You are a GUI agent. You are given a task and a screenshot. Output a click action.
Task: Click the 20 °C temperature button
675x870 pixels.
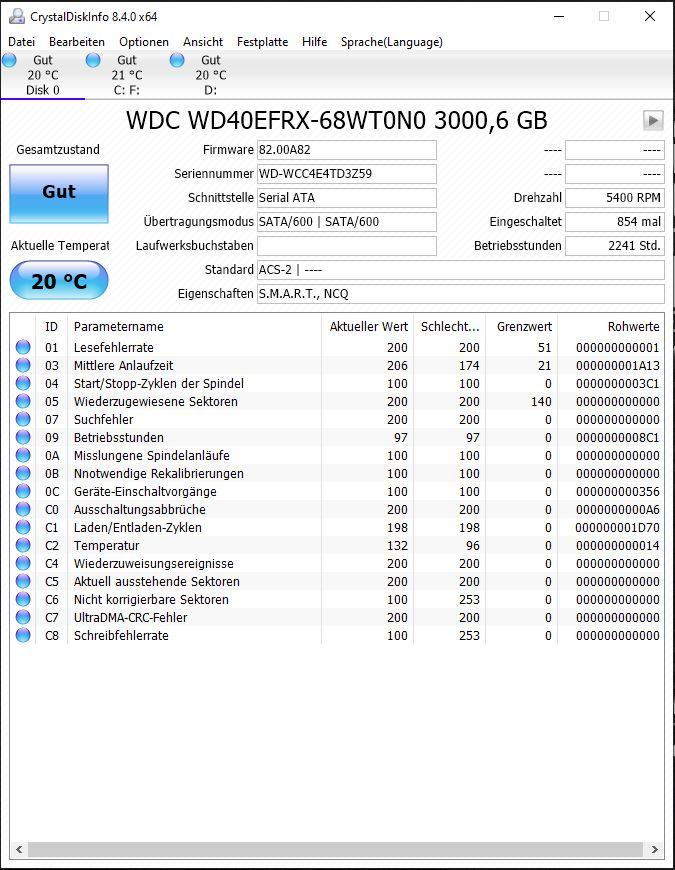click(59, 281)
